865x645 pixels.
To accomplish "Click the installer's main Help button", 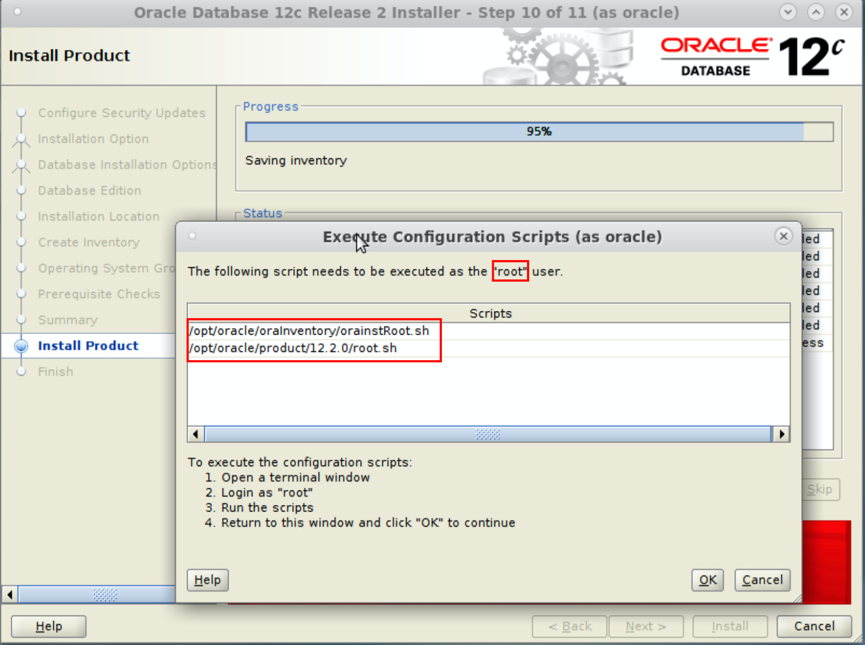I will click(x=49, y=626).
